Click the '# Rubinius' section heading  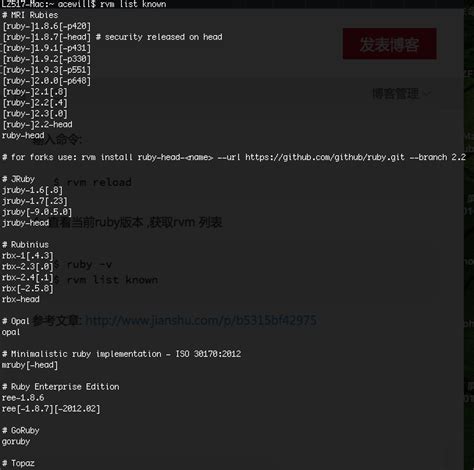point(25,245)
